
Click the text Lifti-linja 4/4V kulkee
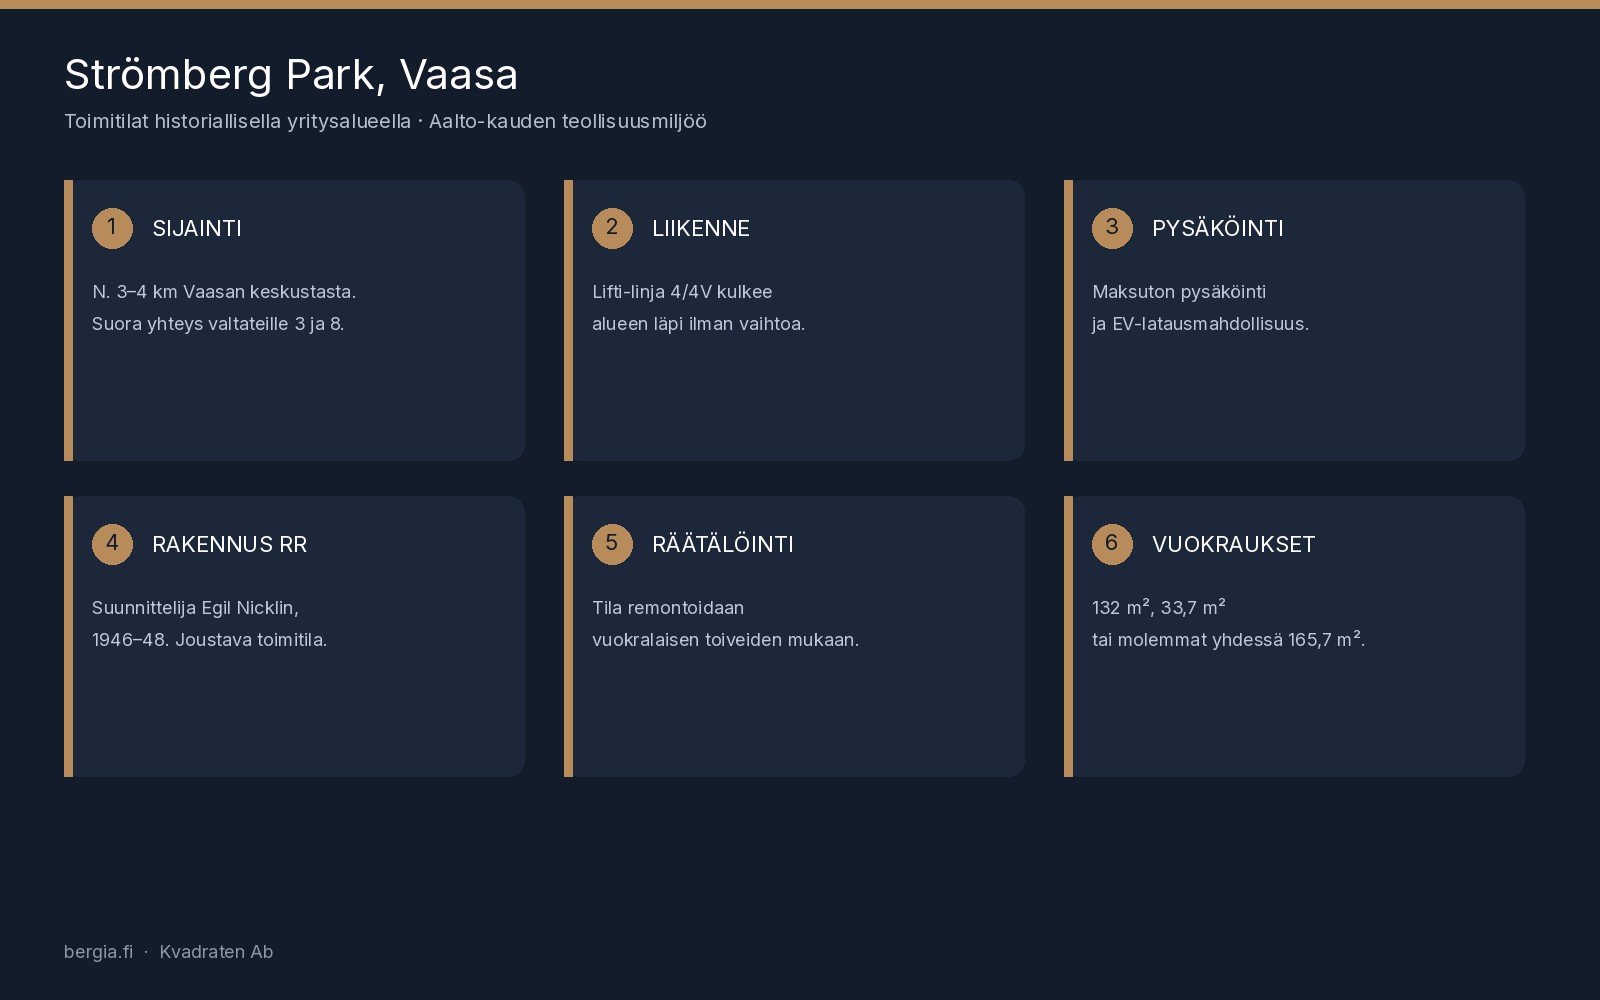click(x=682, y=292)
